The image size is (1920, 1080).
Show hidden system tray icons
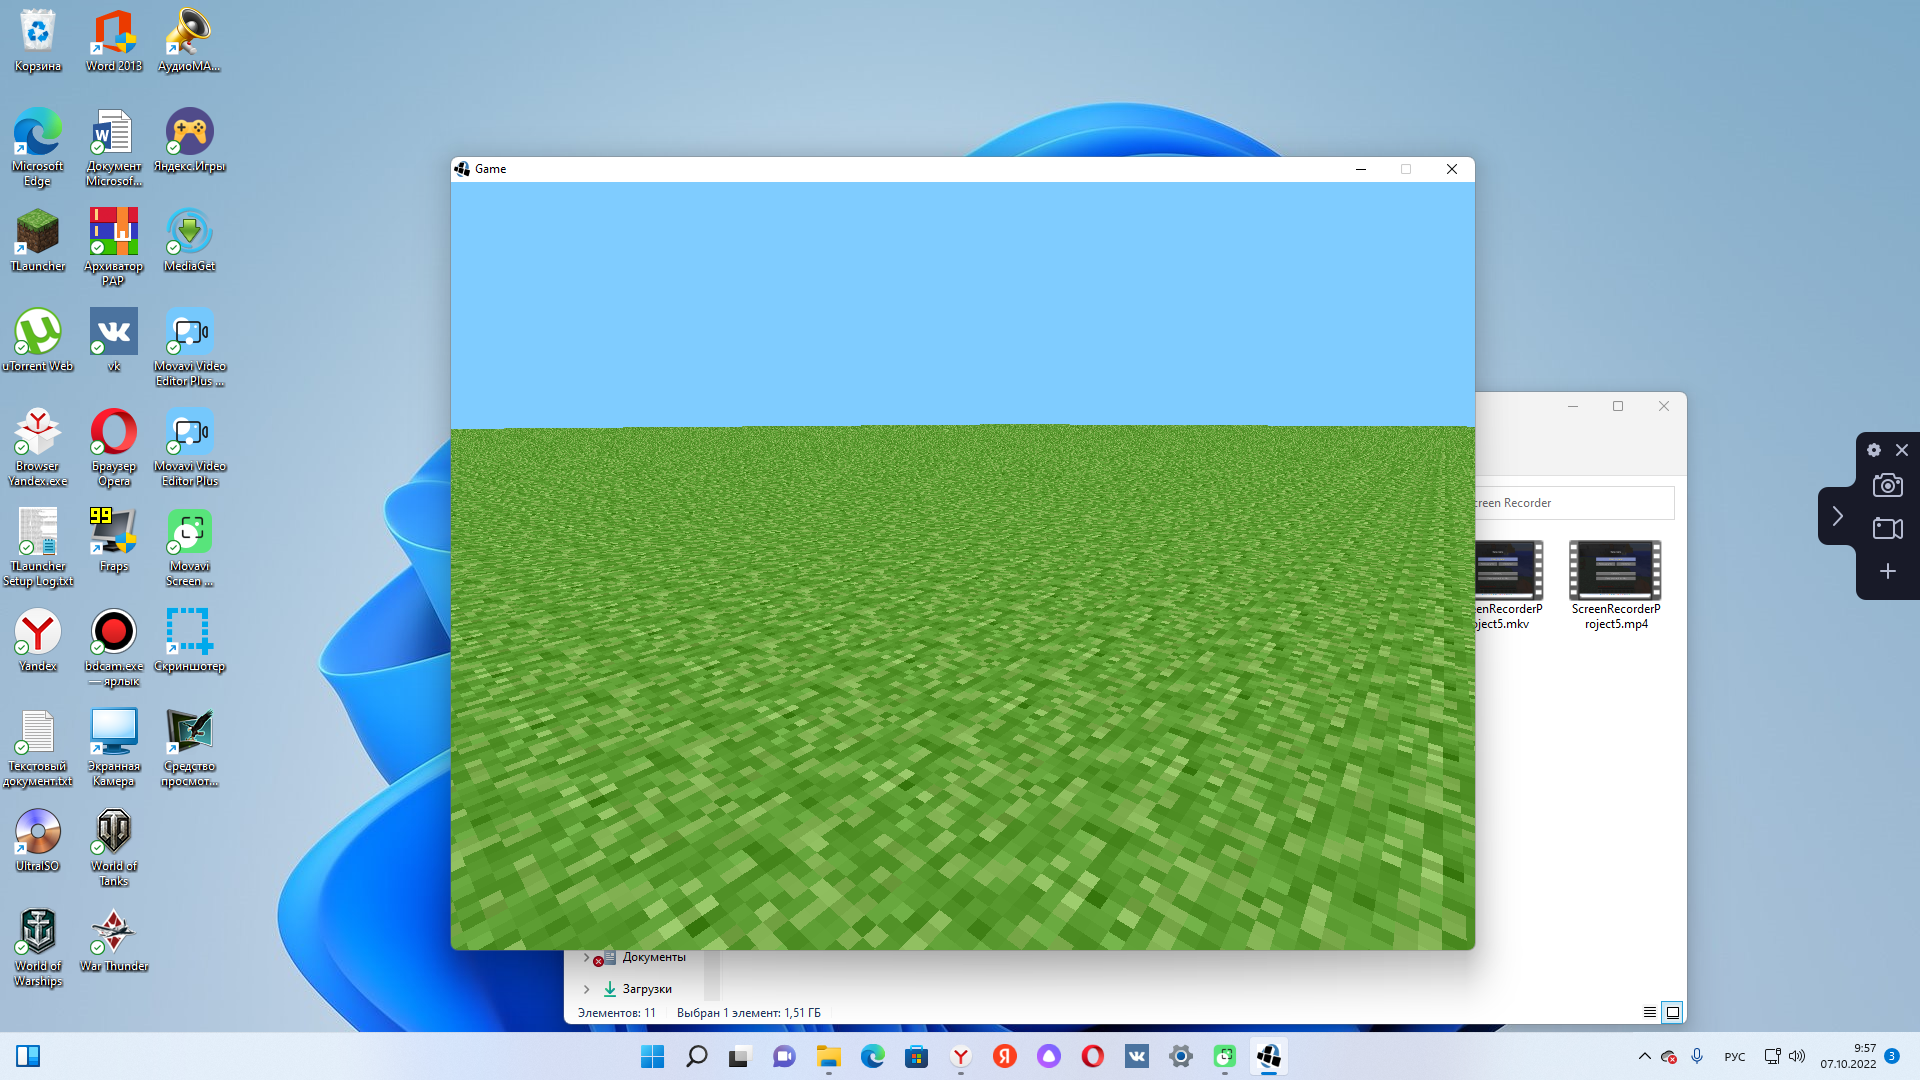tap(1644, 1056)
